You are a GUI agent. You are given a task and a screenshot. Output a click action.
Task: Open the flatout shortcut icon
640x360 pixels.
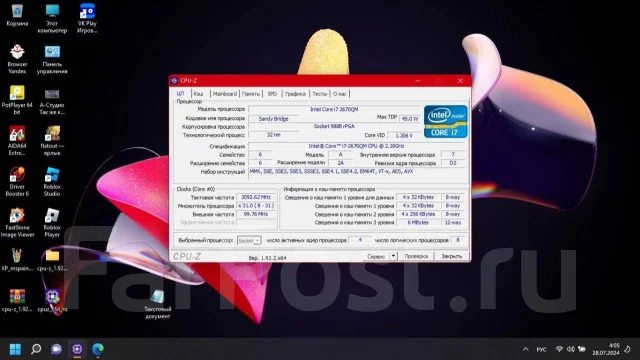[x=52, y=141]
